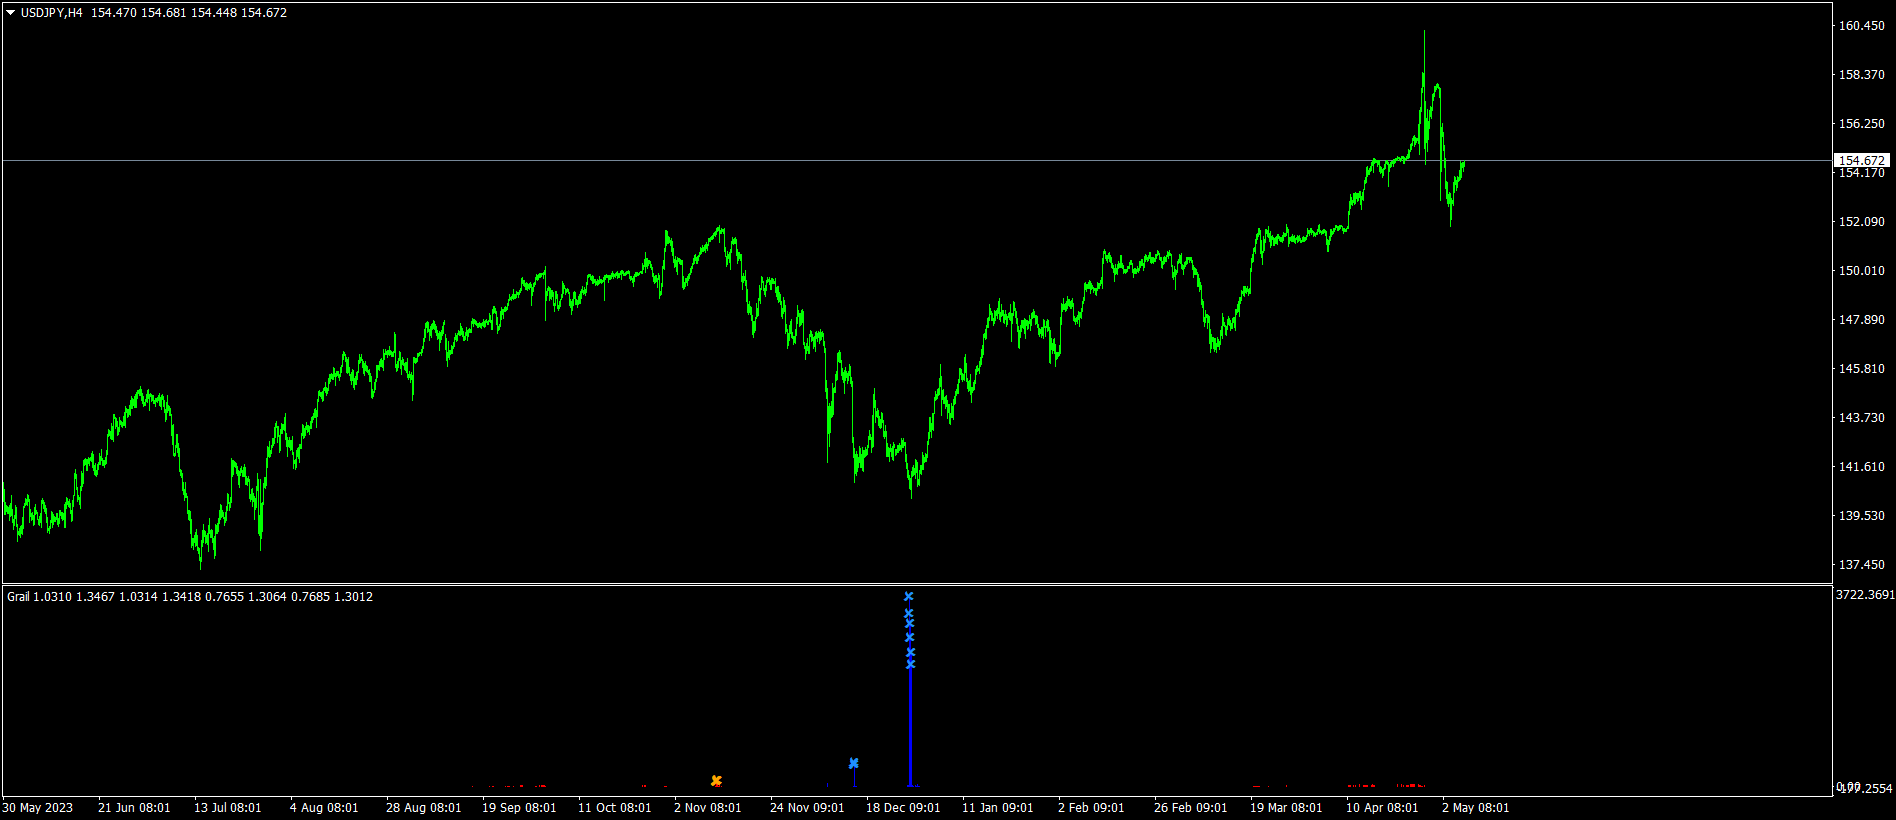Click the 2 May 08:01 date label
The height and width of the screenshot is (820, 1896).
tap(1475, 808)
